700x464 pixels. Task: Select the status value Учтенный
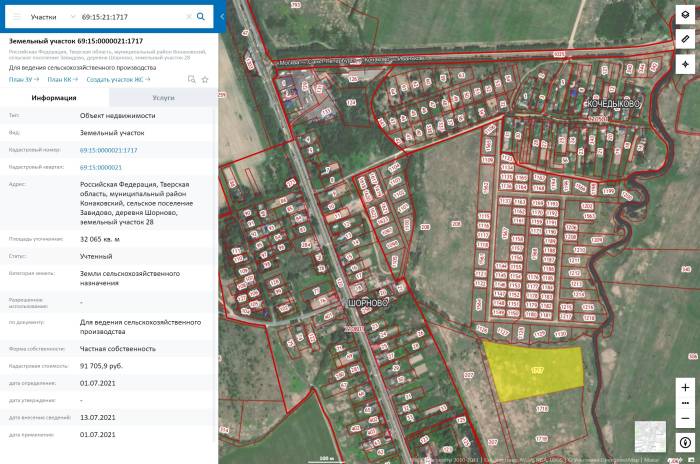[x=96, y=256]
